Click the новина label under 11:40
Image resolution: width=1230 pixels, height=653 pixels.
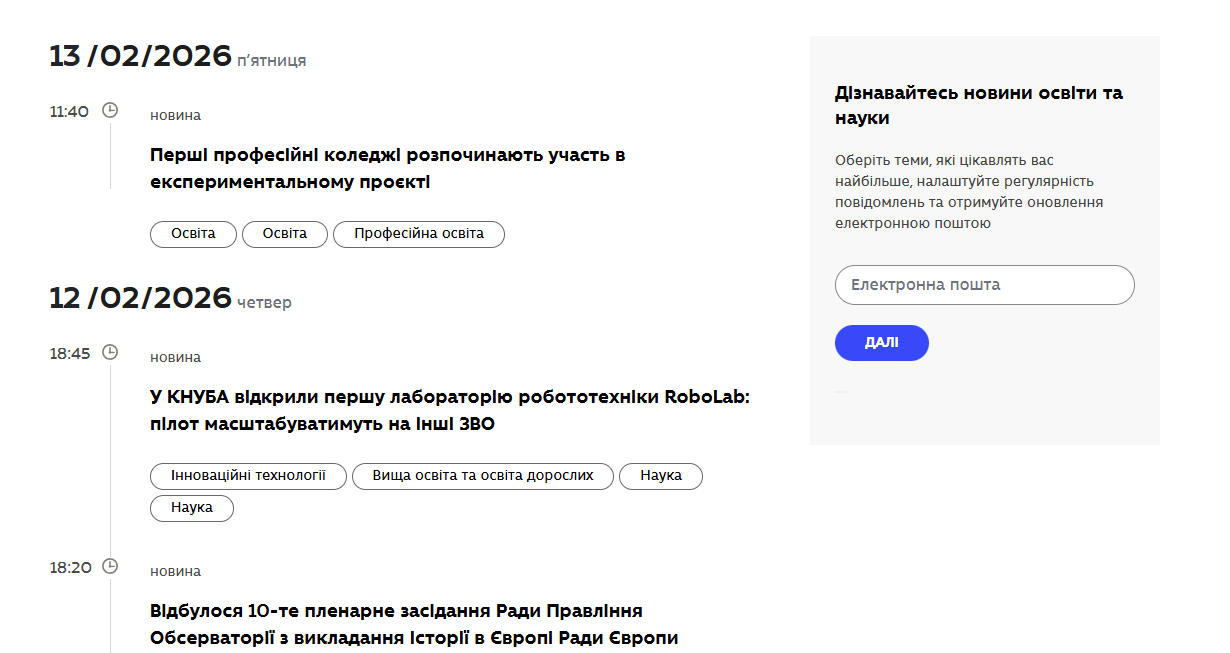point(175,115)
